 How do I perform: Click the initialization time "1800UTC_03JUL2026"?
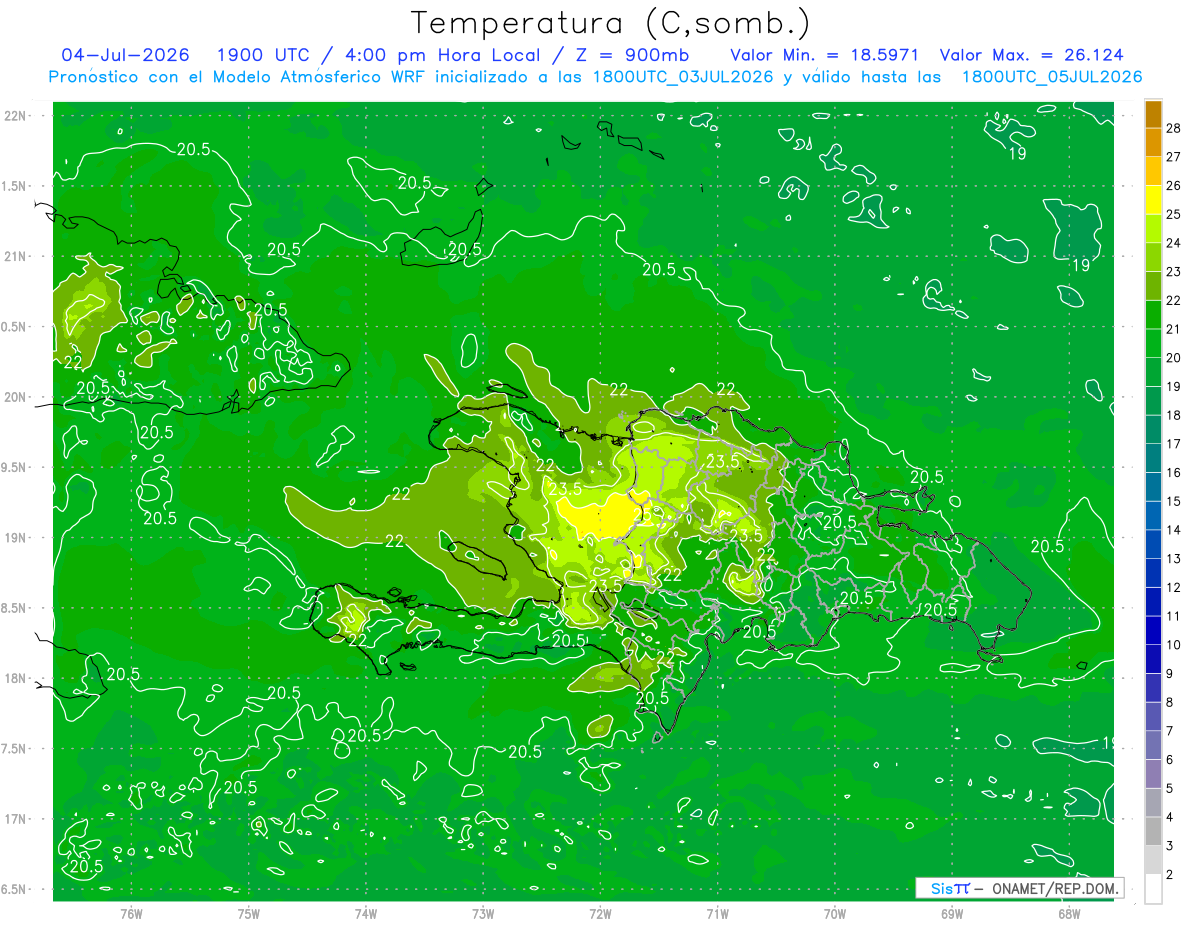(683, 77)
